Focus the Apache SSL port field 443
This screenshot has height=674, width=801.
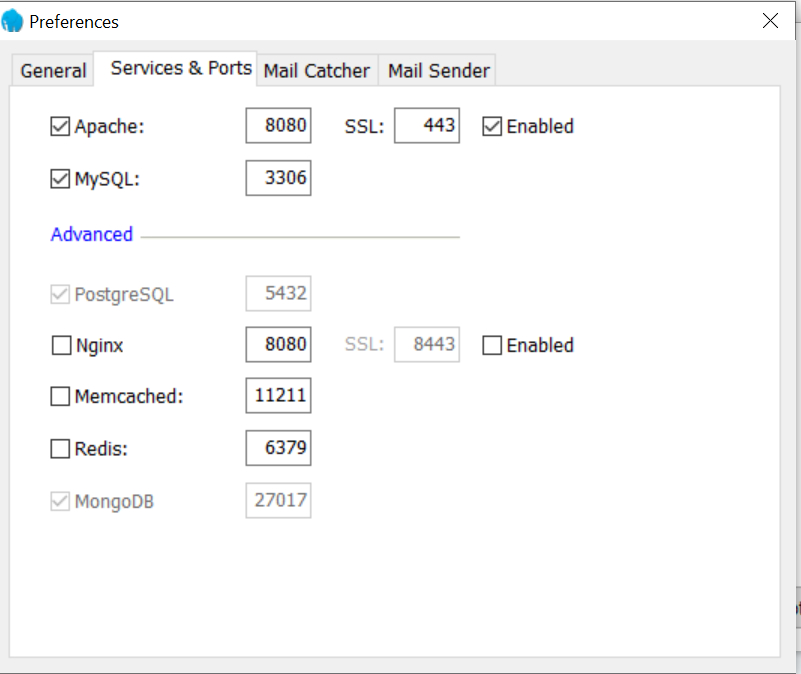click(427, 126)
